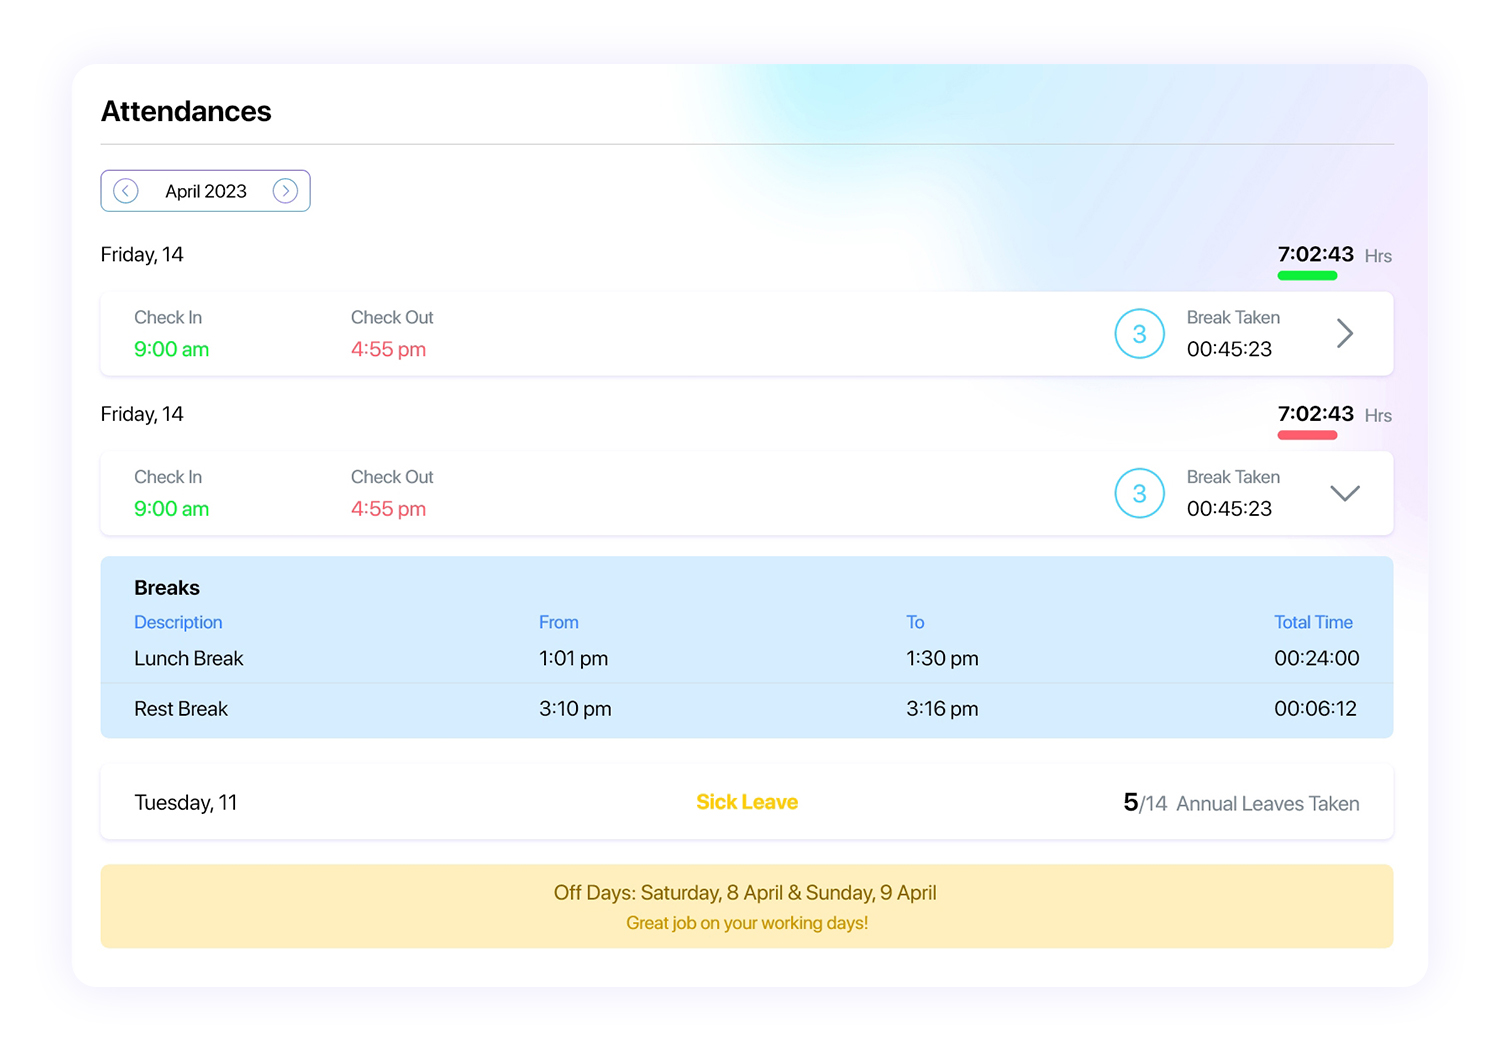
Task: Expand first Friday entry with right chevron
Action: pyautogui.click(x=1345, y=333)
